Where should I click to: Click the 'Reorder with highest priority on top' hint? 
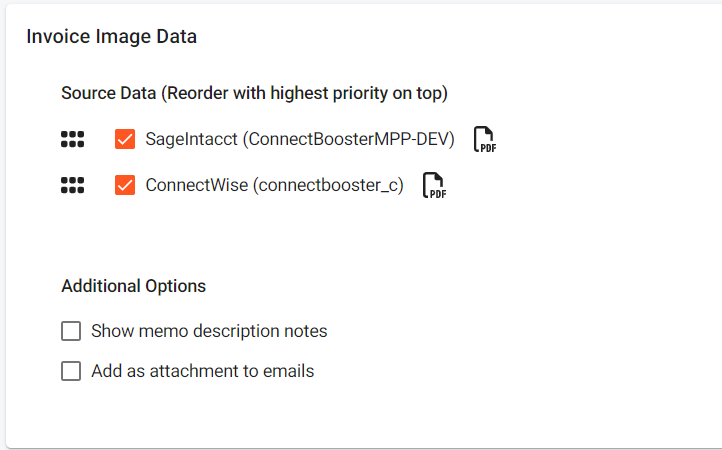(x=305, y=94)
